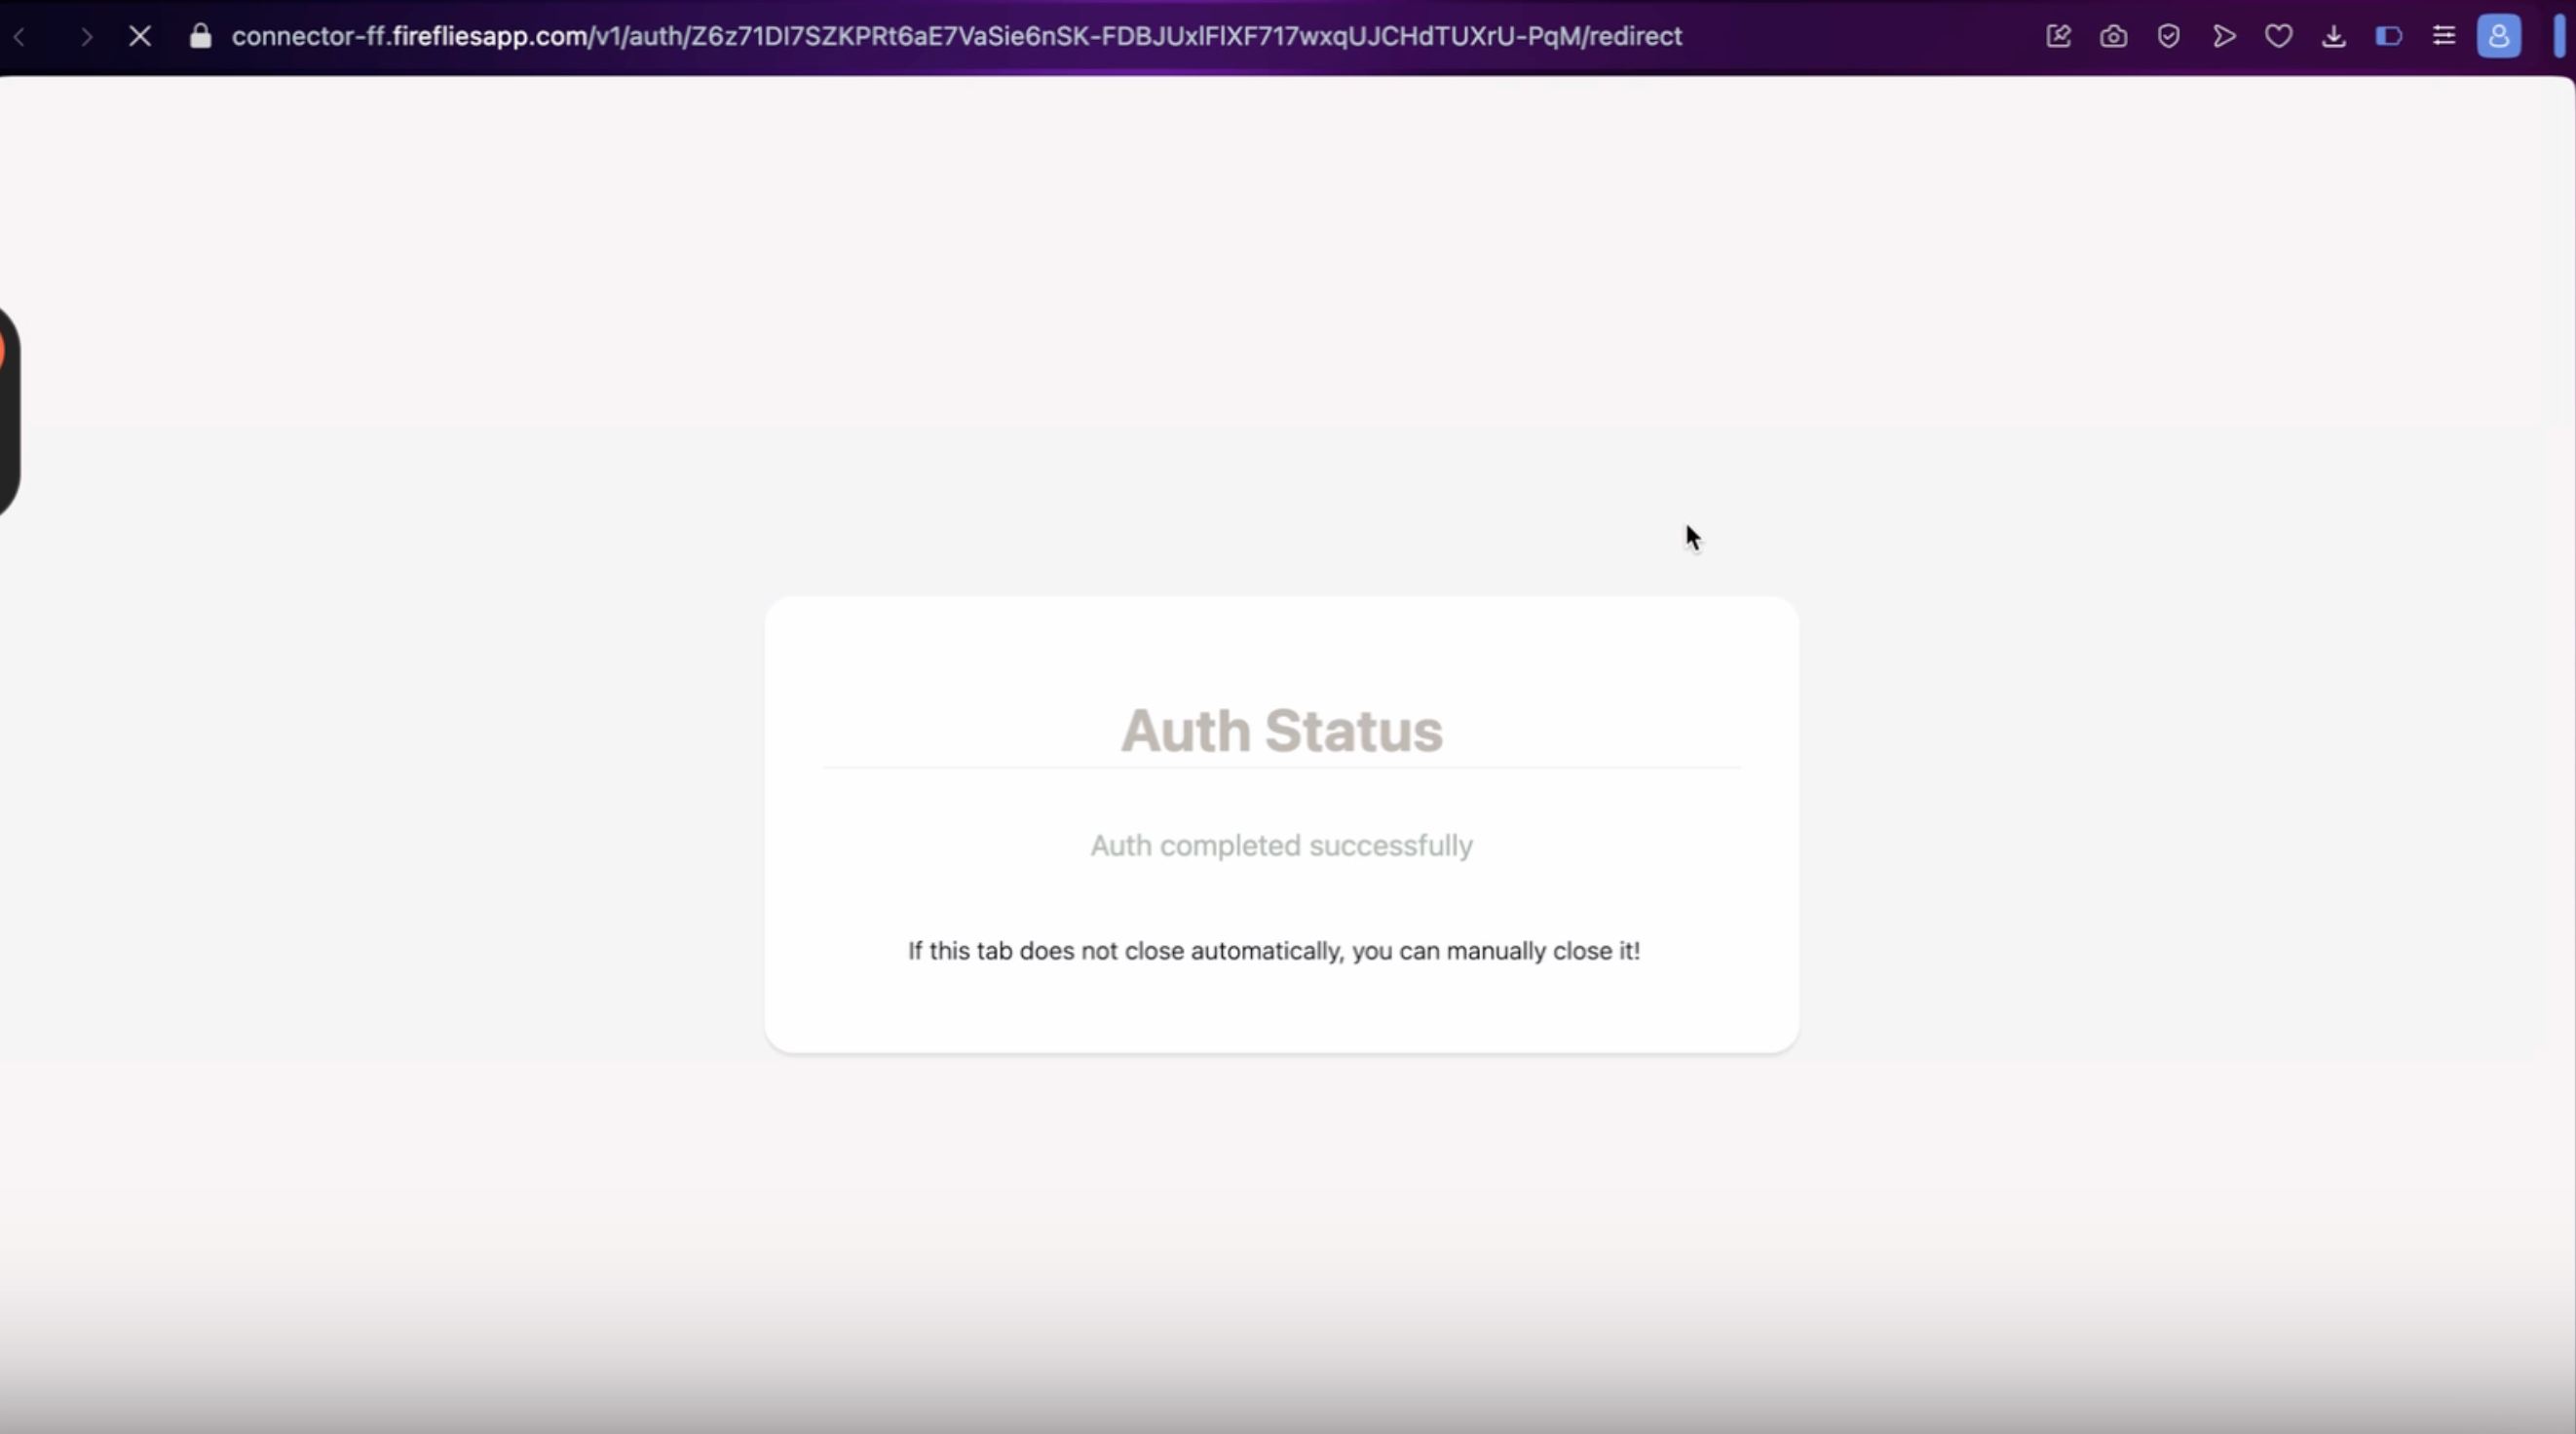Toggle the battery saver icon
This screenshot has width=2576, height=1434.
tap(2388, 37)
